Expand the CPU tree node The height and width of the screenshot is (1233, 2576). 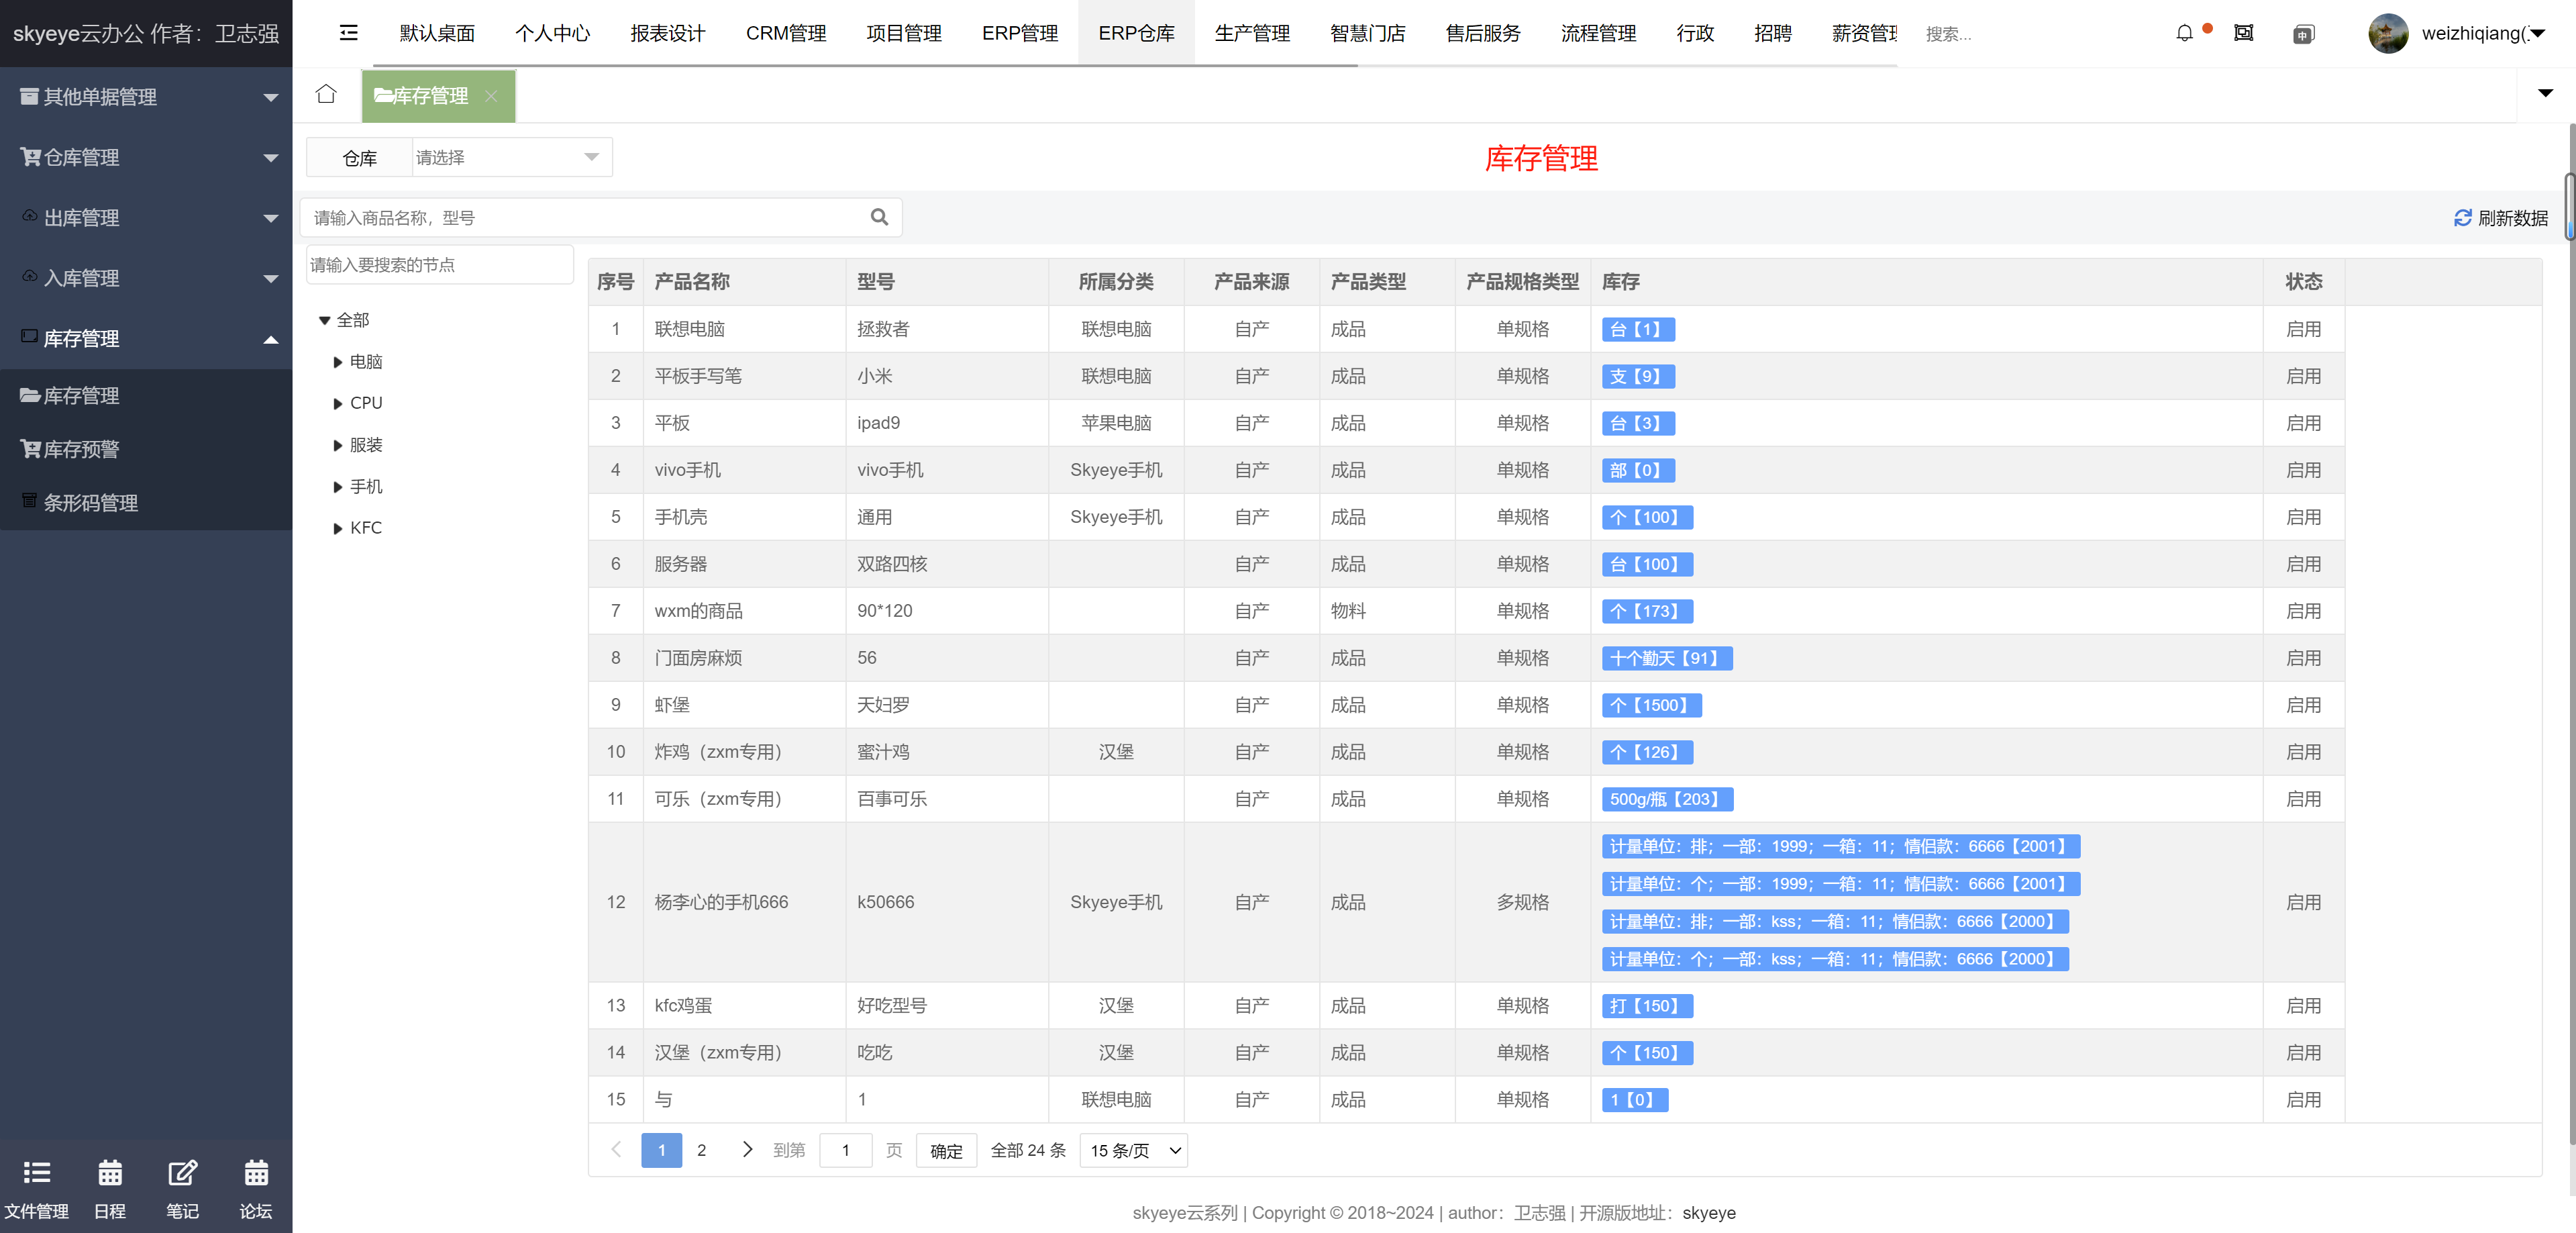[338, 403]
